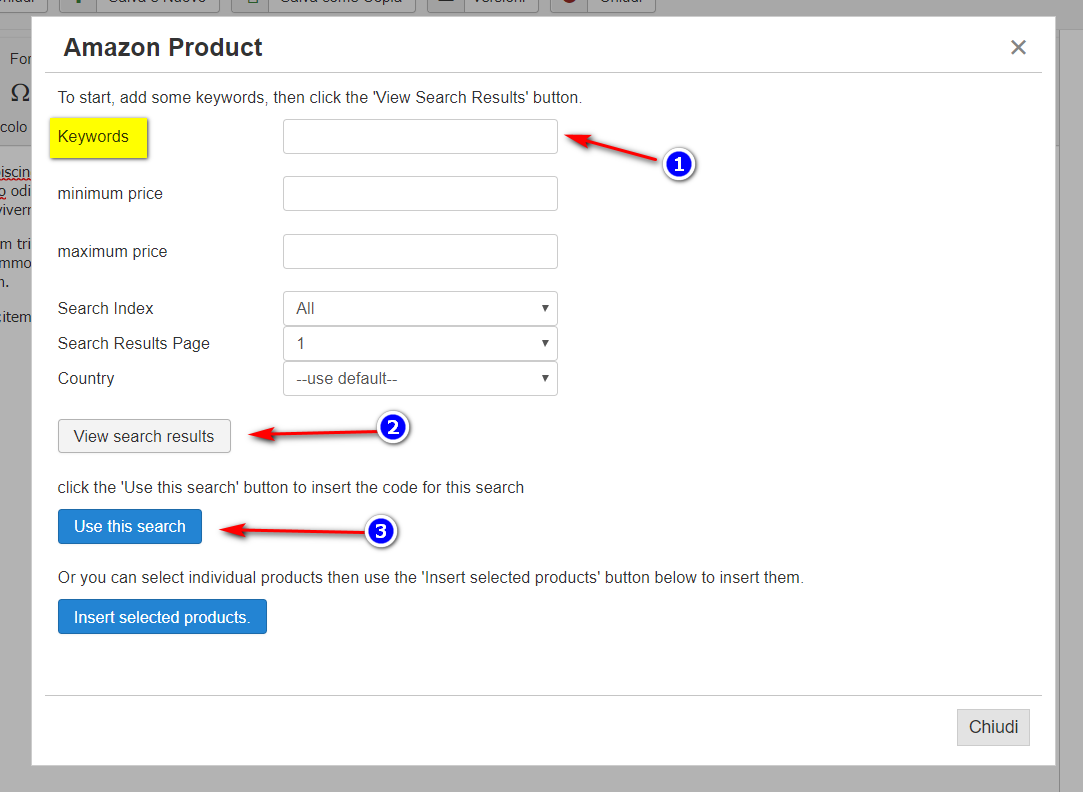
Task: Click the Keywords label
Action: 93,137
